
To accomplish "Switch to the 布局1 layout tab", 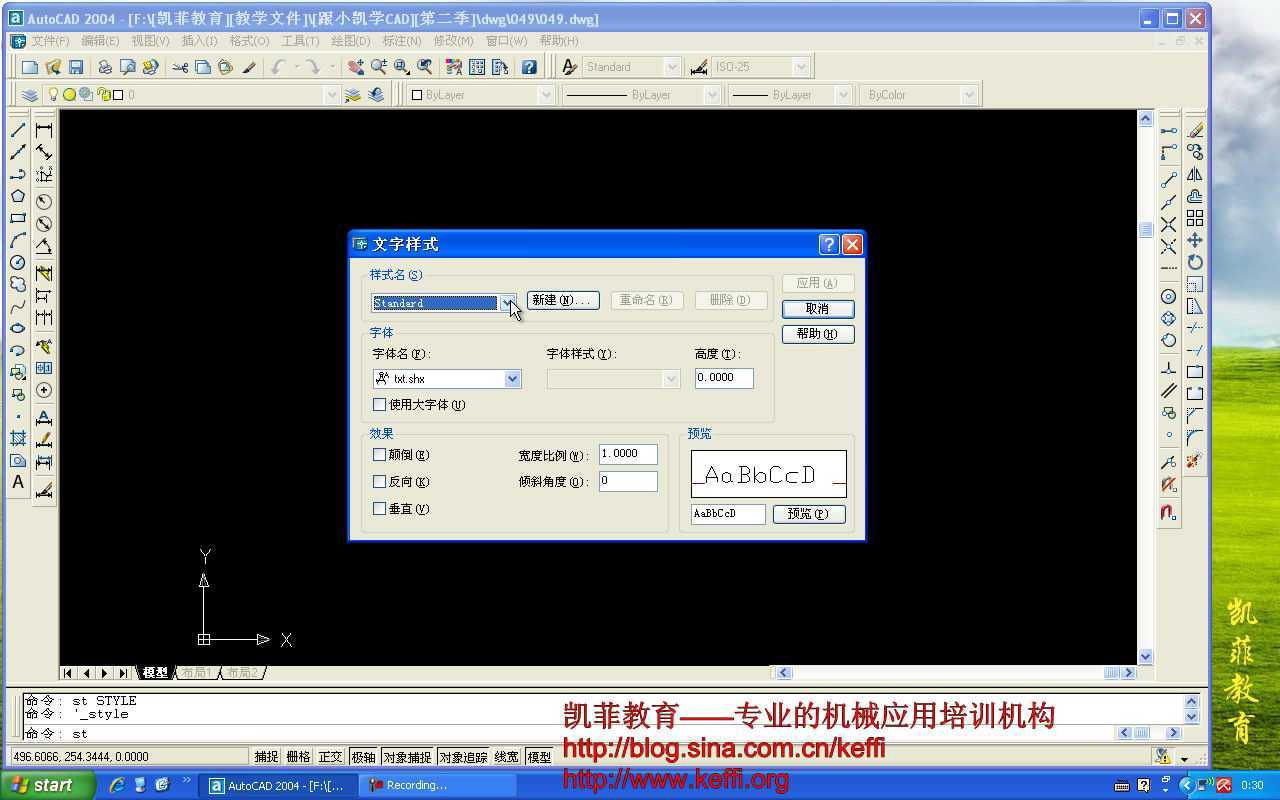I will pyautogui.click(x=196, y=673).
